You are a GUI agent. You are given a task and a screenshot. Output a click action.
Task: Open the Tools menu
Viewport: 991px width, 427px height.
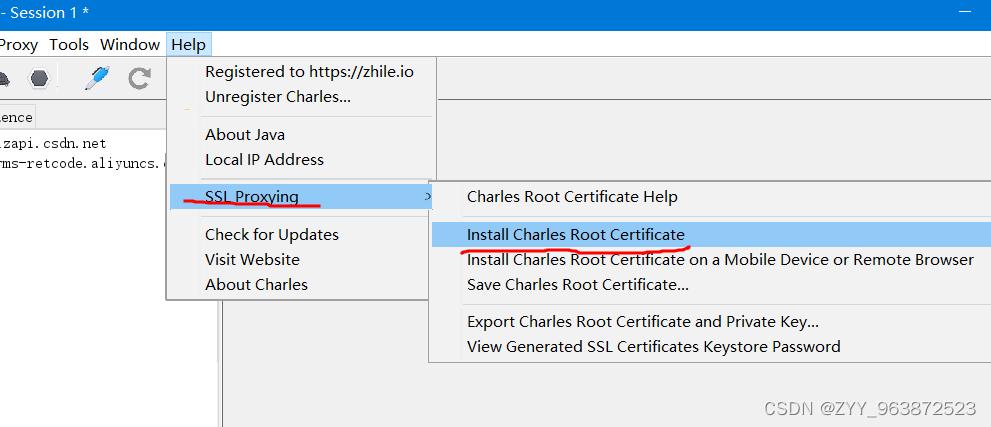69,44
